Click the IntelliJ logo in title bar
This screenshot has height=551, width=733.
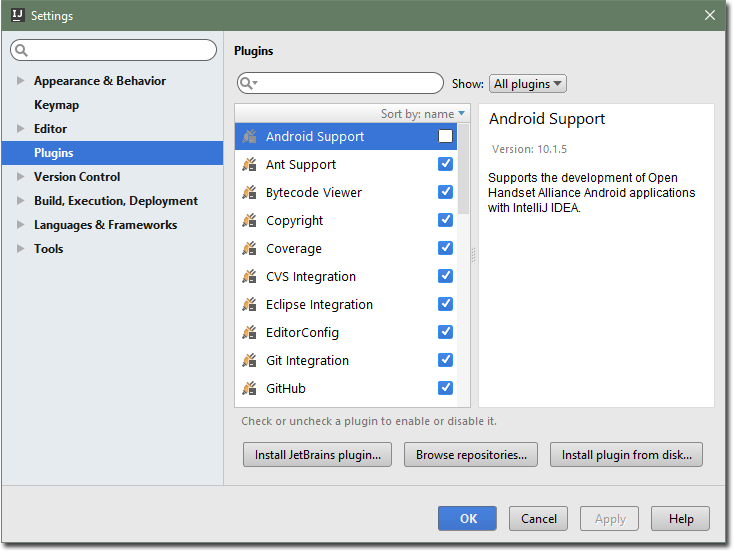[18, 15]
